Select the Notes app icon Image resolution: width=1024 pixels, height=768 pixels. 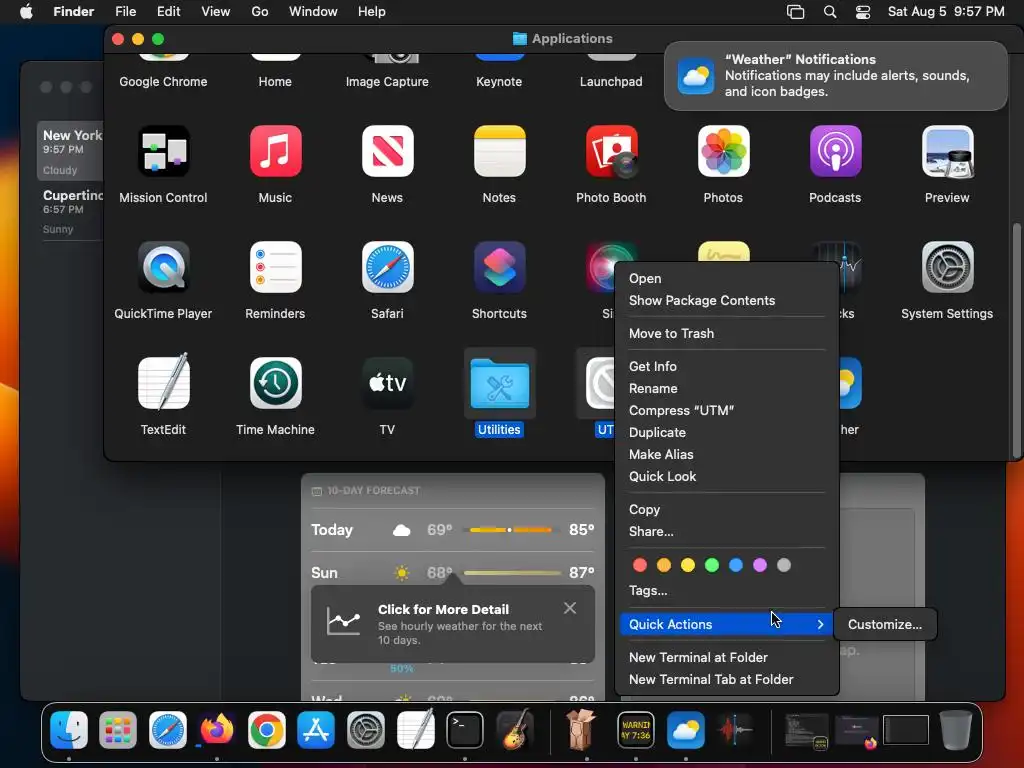pos(500,152)
